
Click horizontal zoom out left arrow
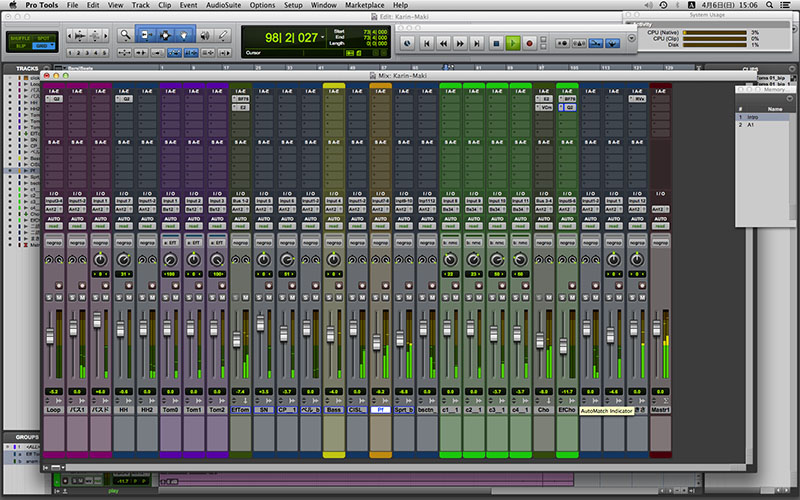pyautogui.click(x=70, y=36)
